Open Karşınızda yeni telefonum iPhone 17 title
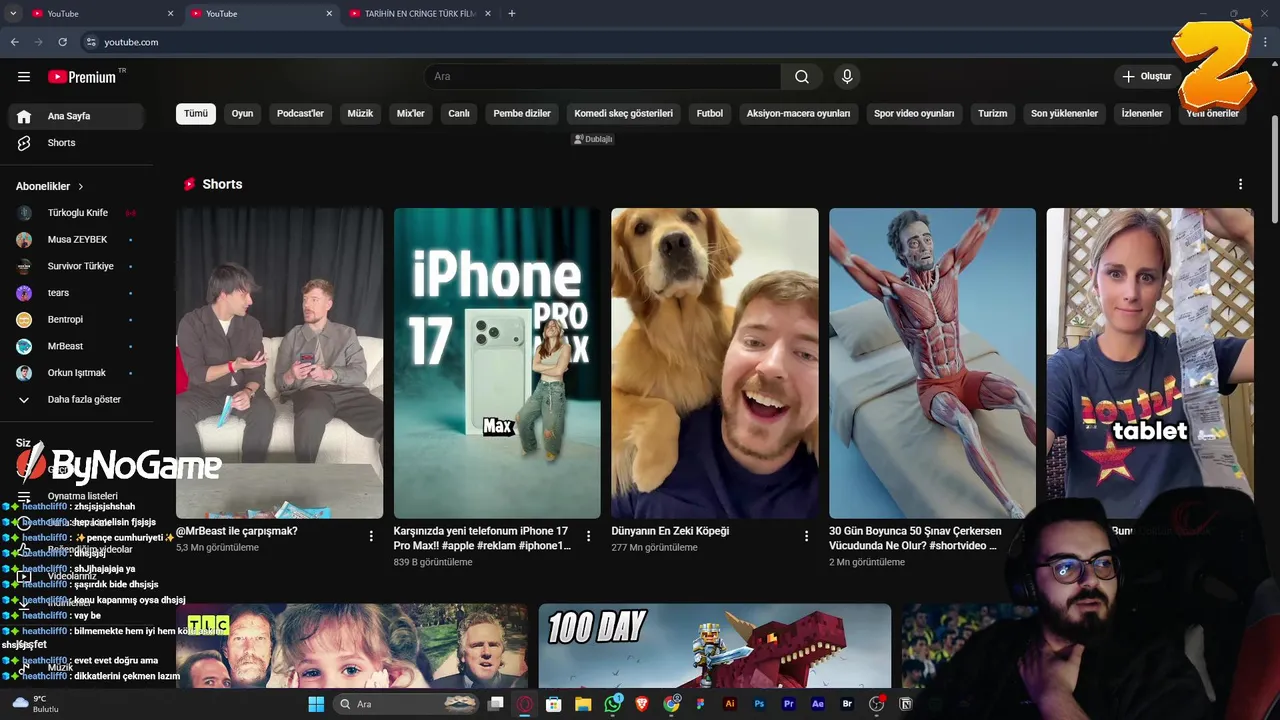Viewport: 1280px width, 720px height. 482,538
